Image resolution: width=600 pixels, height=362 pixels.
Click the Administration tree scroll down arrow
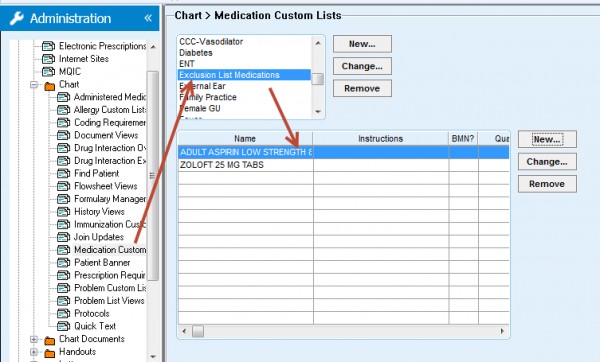pyautogui.click(x=153, y=357)
